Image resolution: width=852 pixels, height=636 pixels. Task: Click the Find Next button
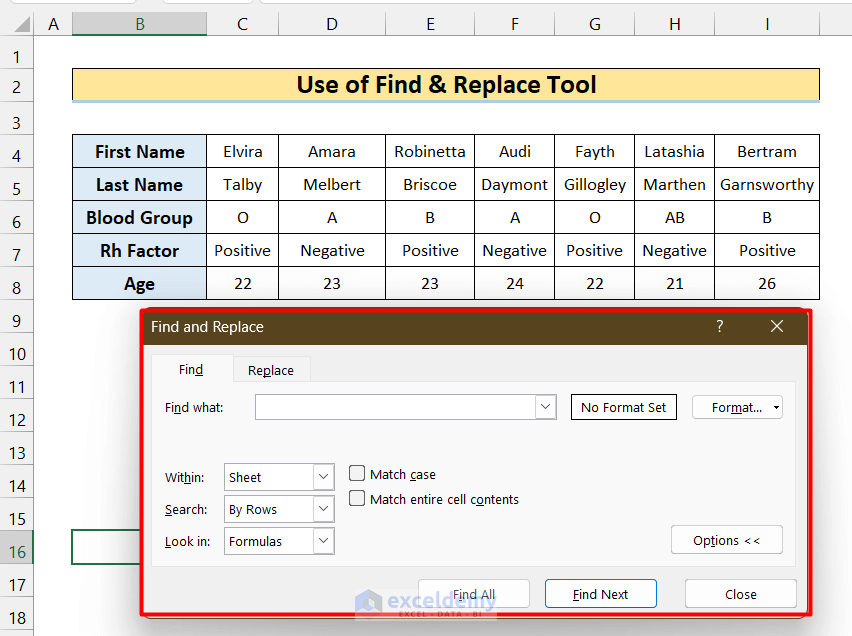600,594
